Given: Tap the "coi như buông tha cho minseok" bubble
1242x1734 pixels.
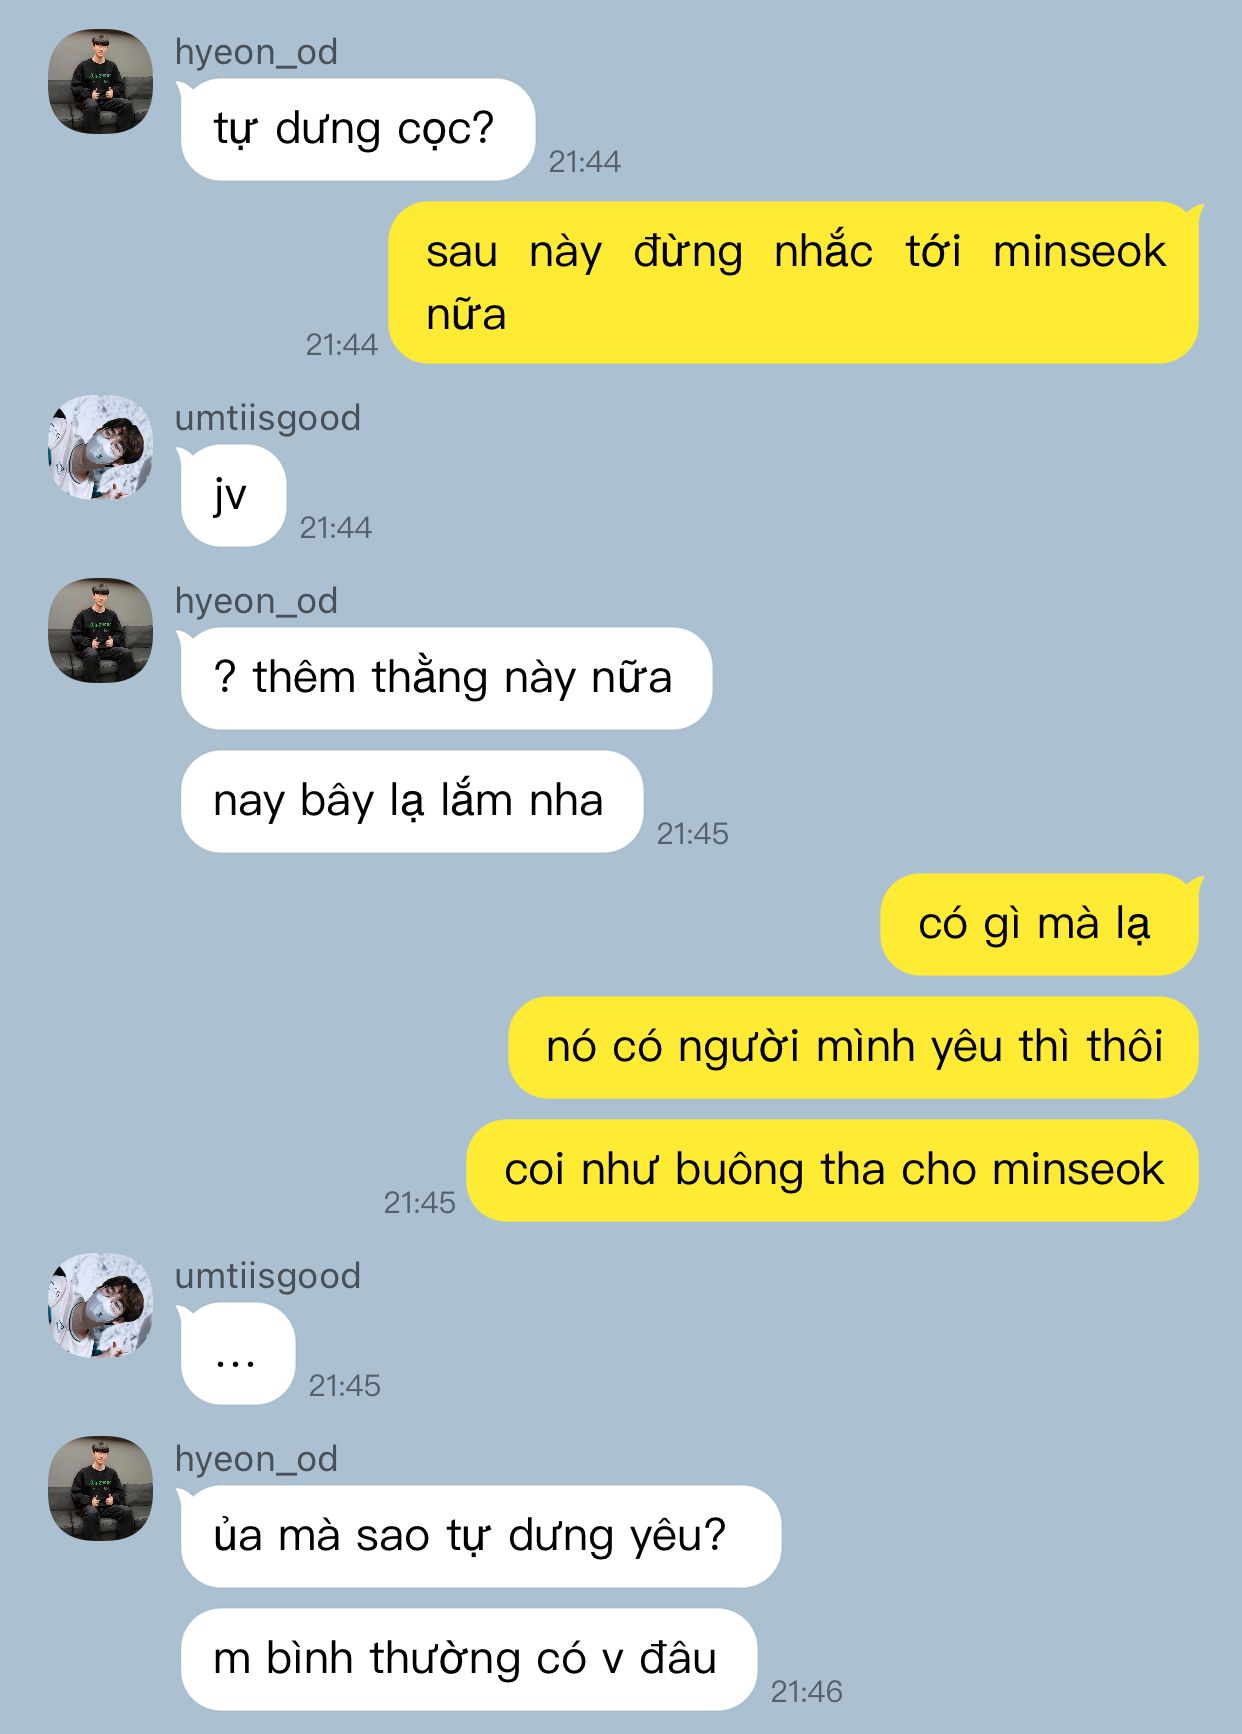Looking at the screenshot, I should tap(833, 1170).
